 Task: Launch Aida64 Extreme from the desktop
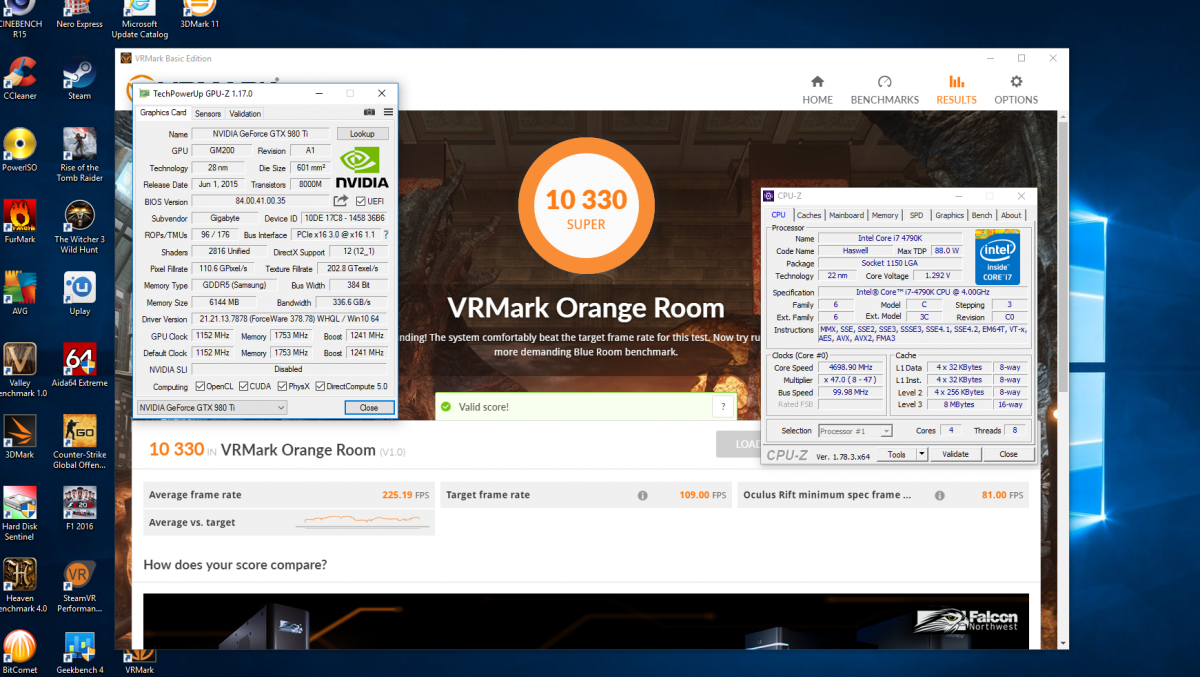coord(80,365)
